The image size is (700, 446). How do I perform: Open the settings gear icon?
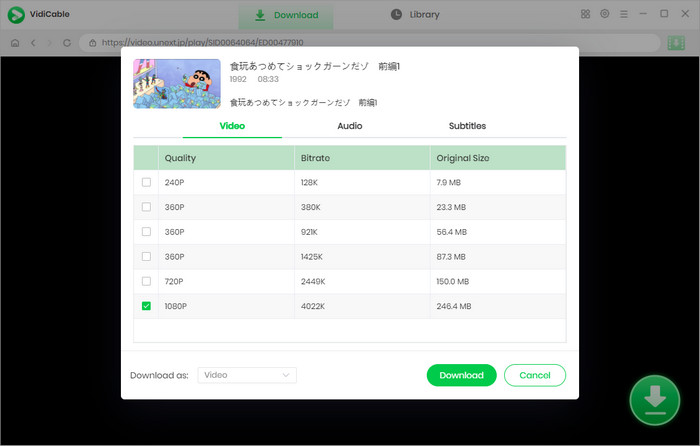click(x=605, y=14)
